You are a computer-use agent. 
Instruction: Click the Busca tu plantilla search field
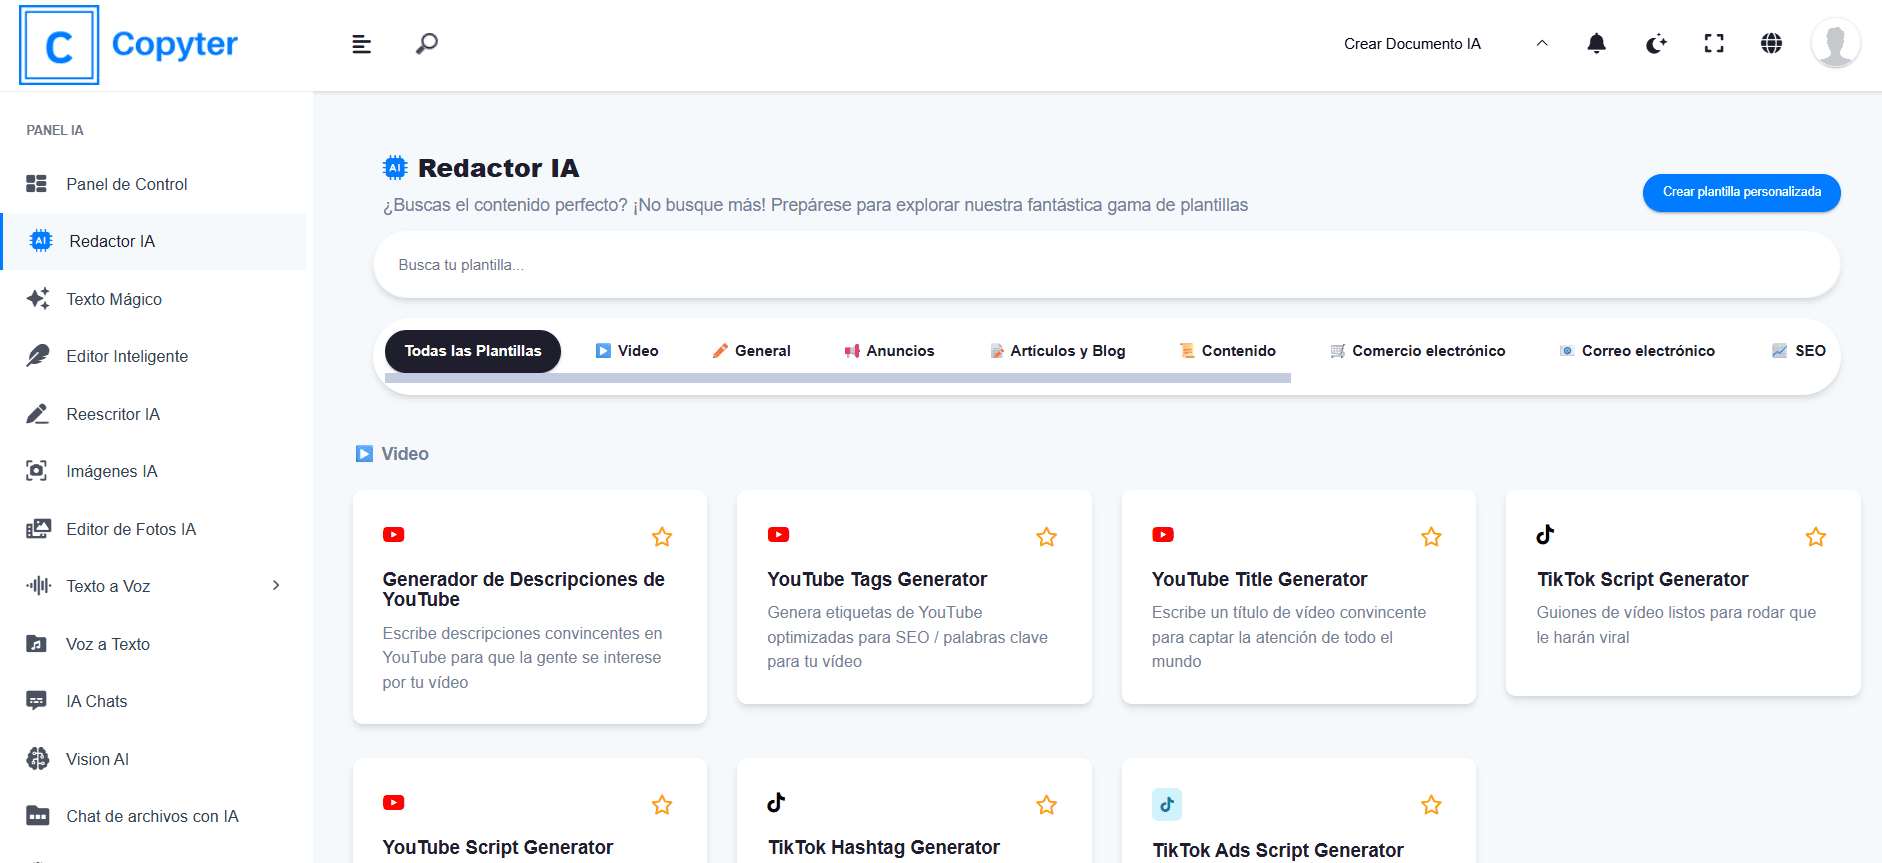point(1105,265)
